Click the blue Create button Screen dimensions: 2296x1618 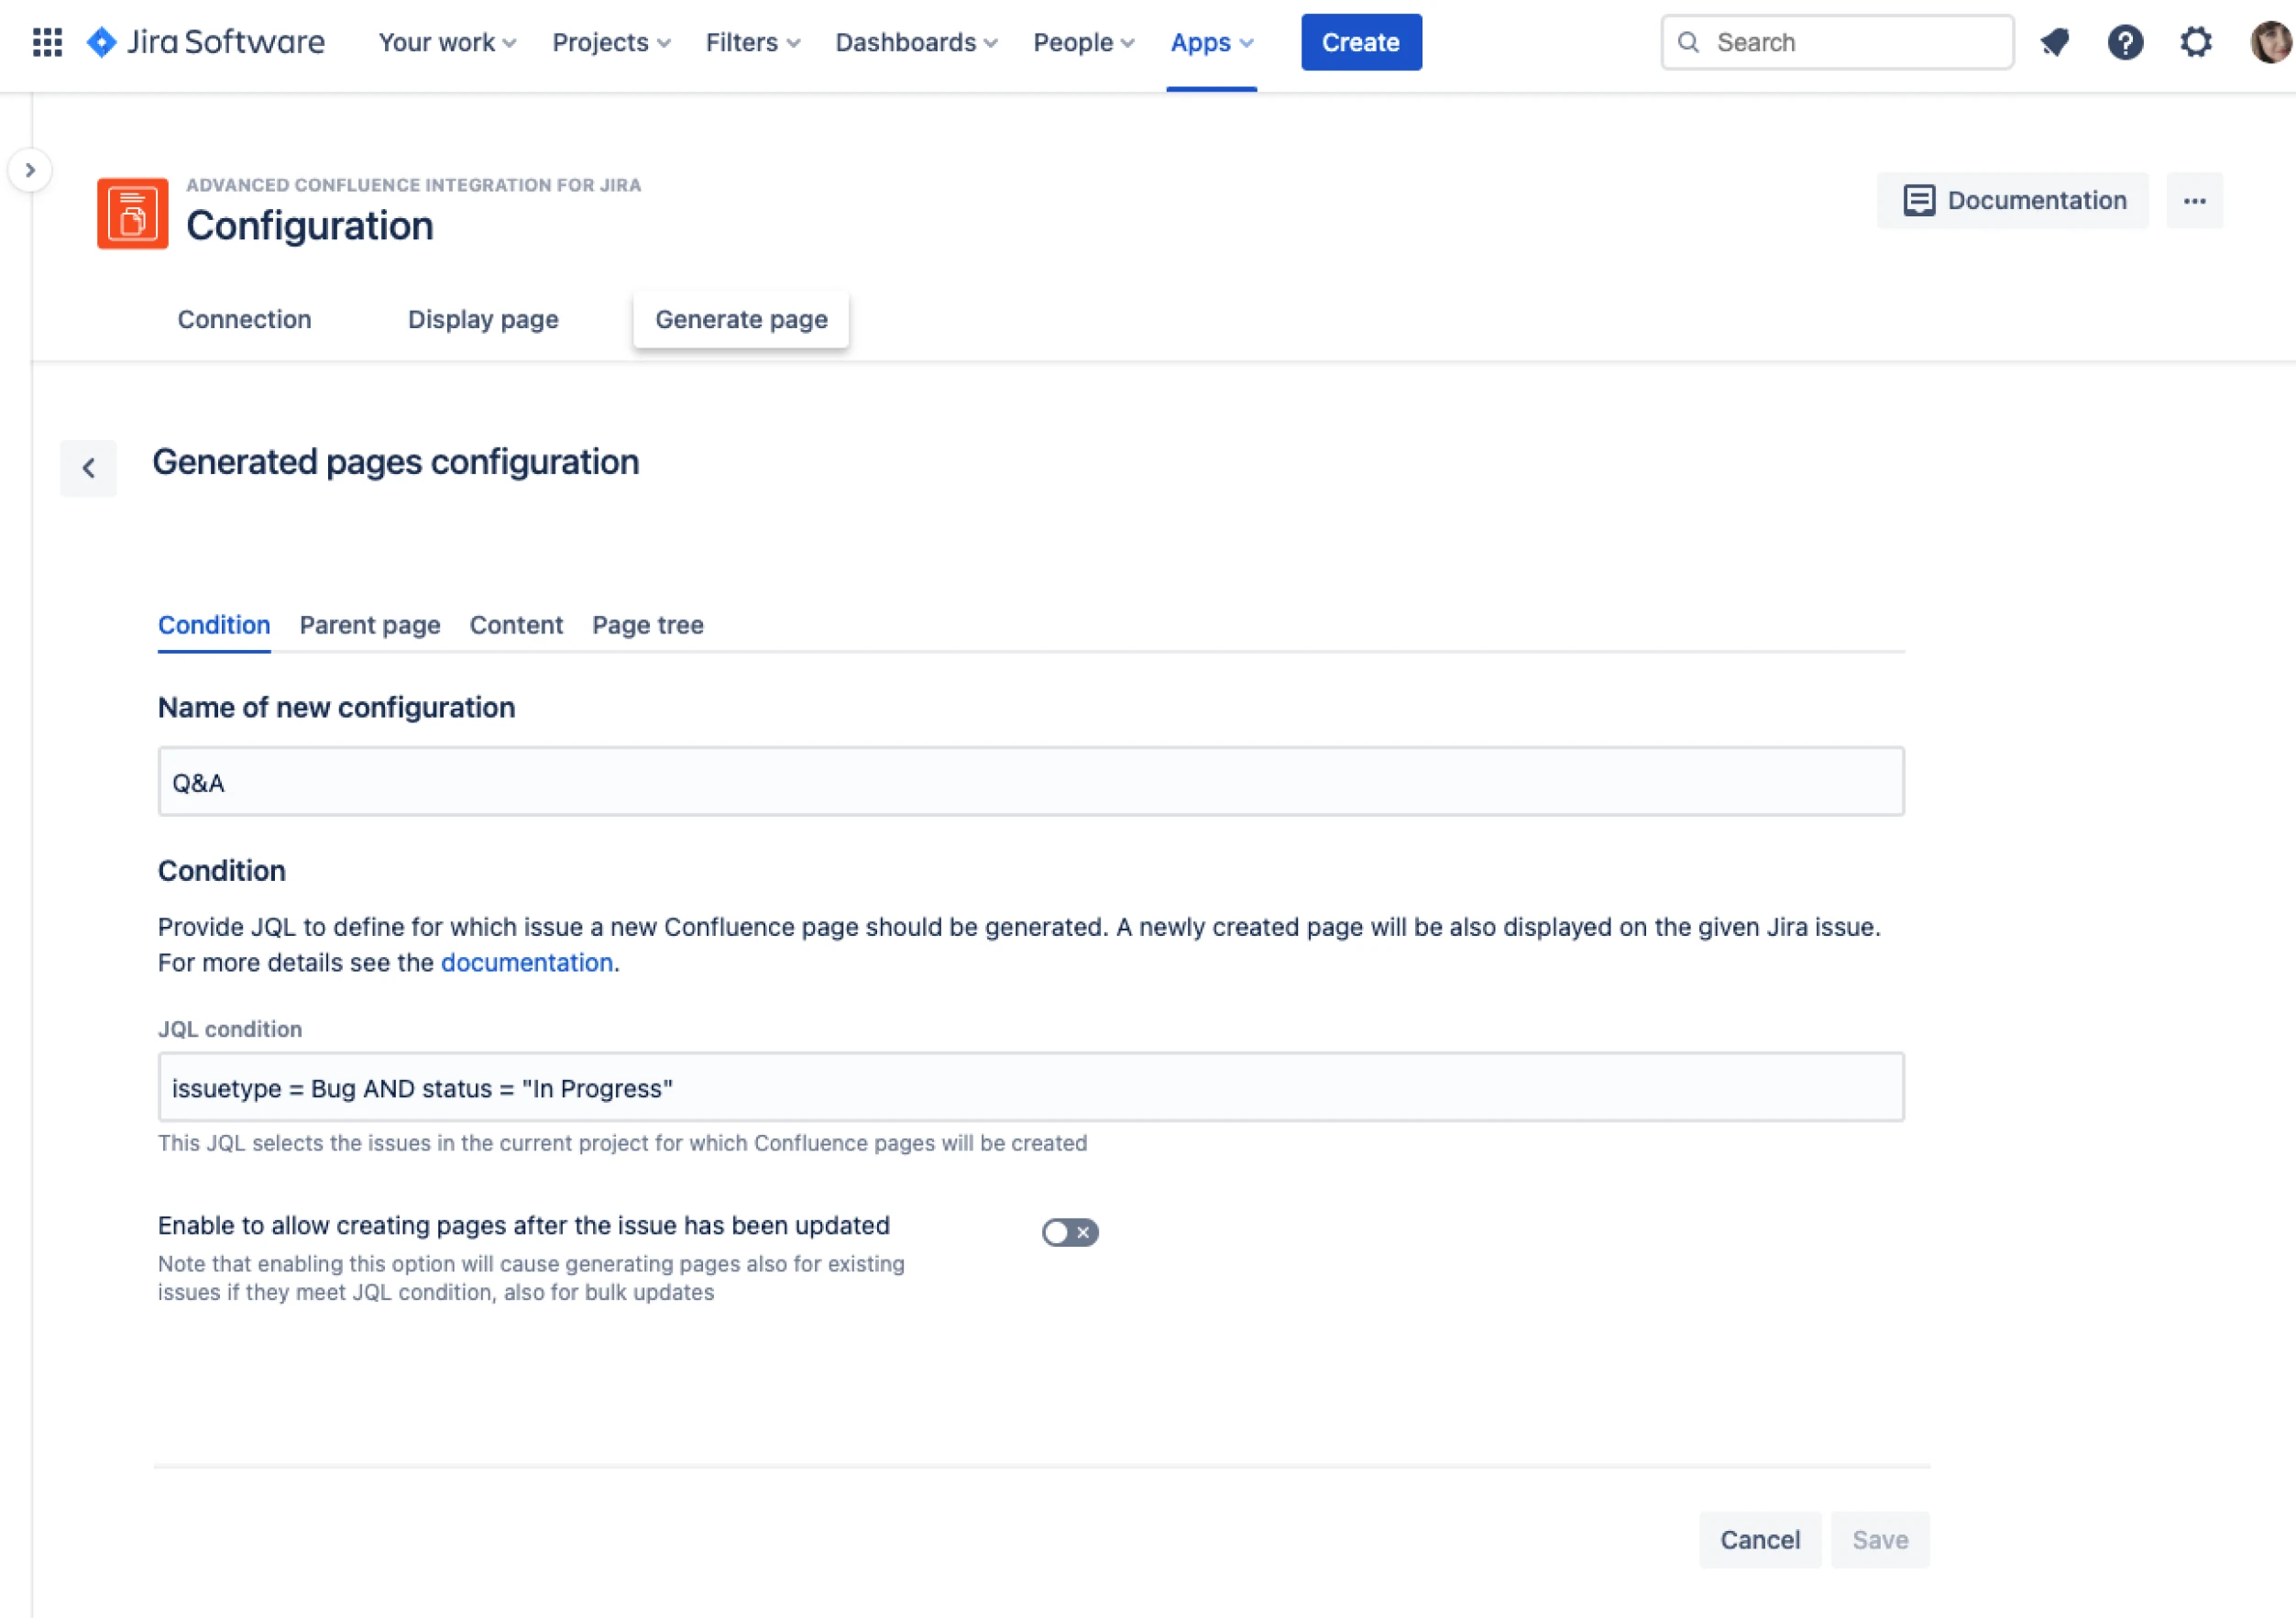click(x=1361, y=42)
